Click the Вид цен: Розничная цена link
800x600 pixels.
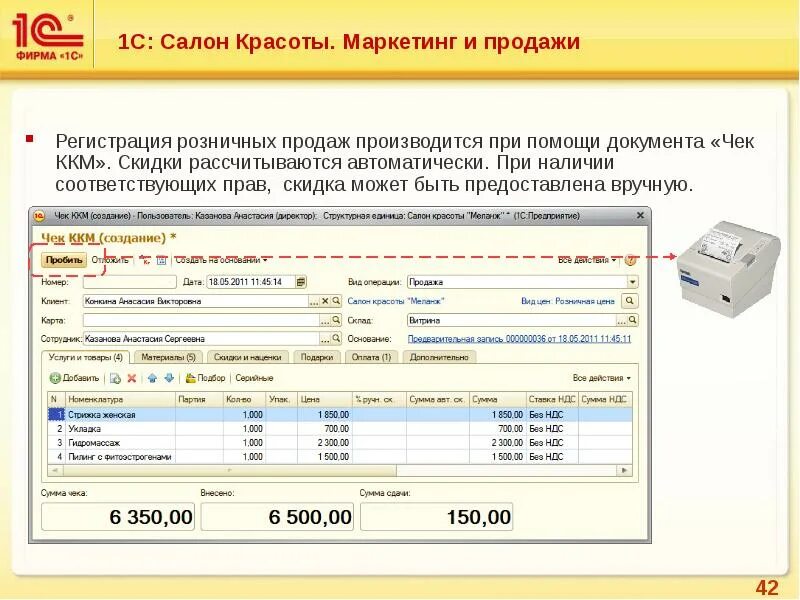point(568,301)
